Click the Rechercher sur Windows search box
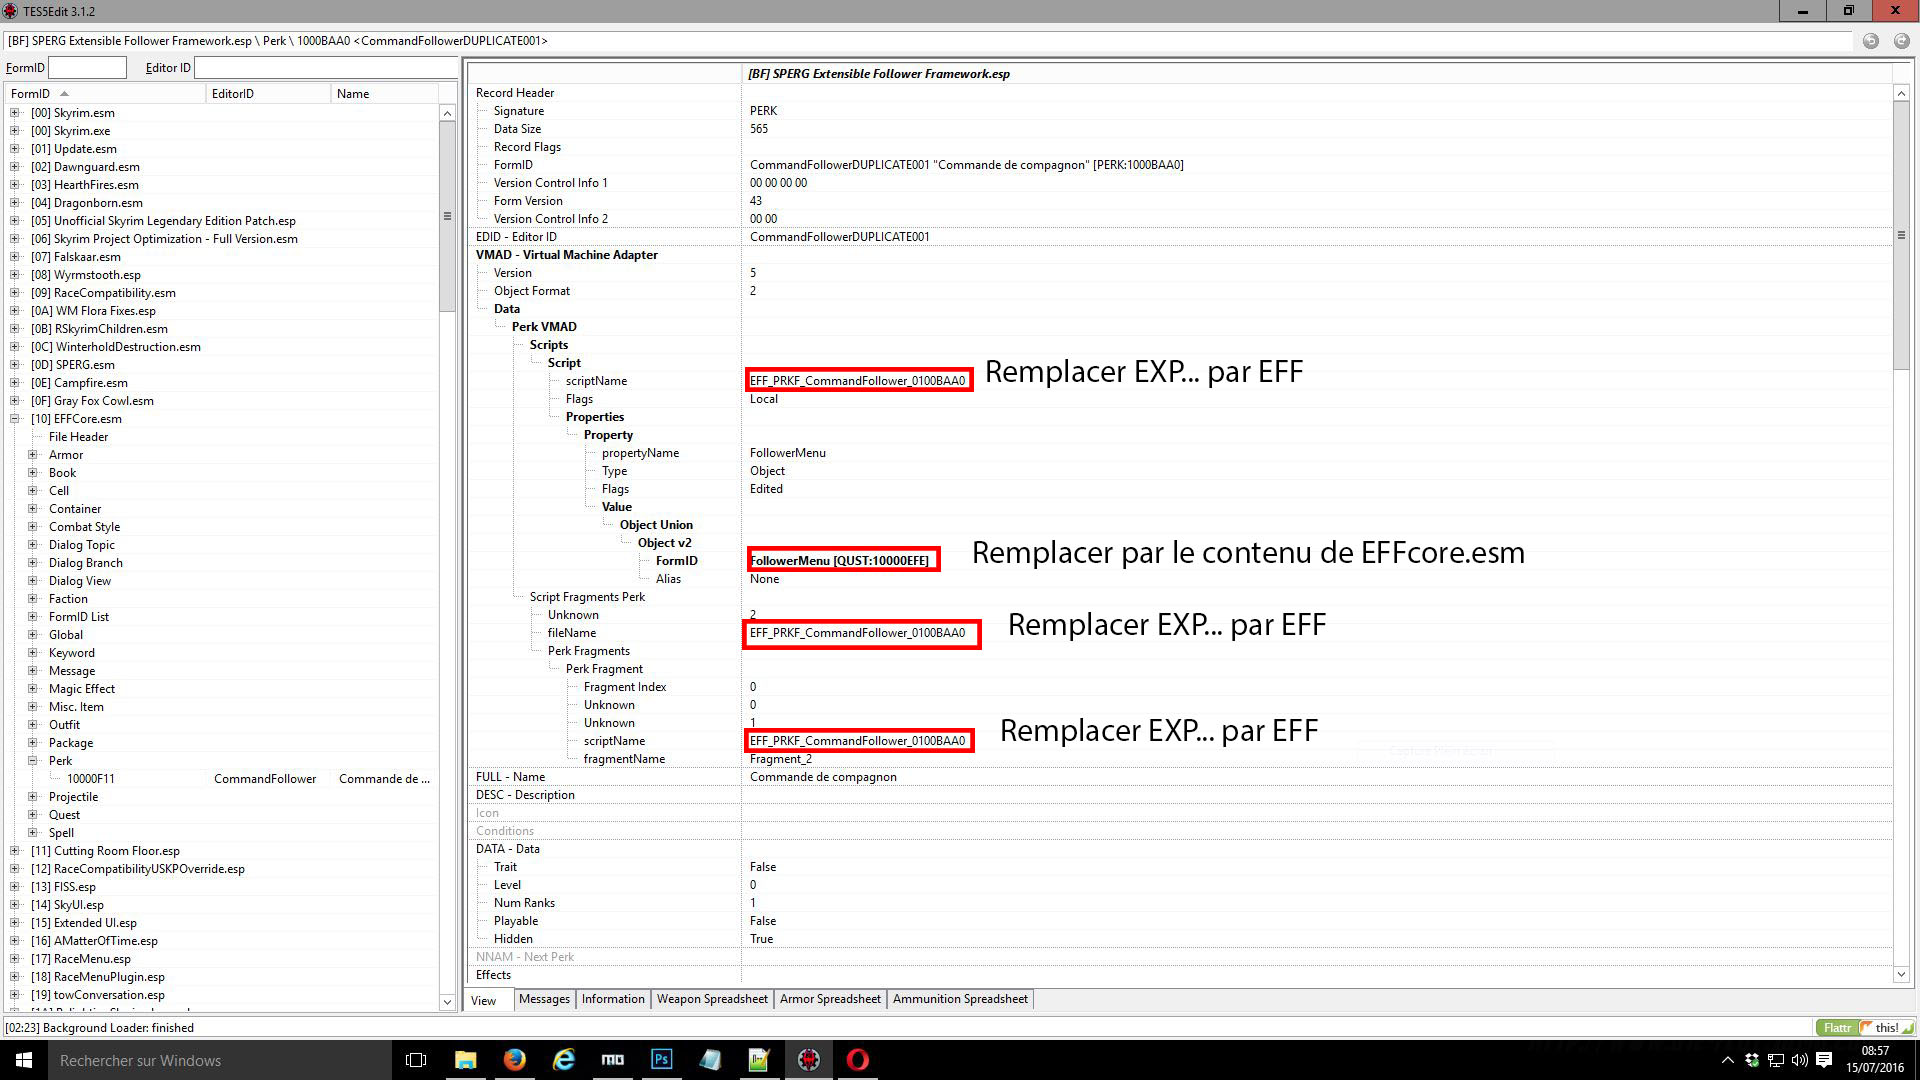The image size is (1920, 1080). (x=218, y=1060)
